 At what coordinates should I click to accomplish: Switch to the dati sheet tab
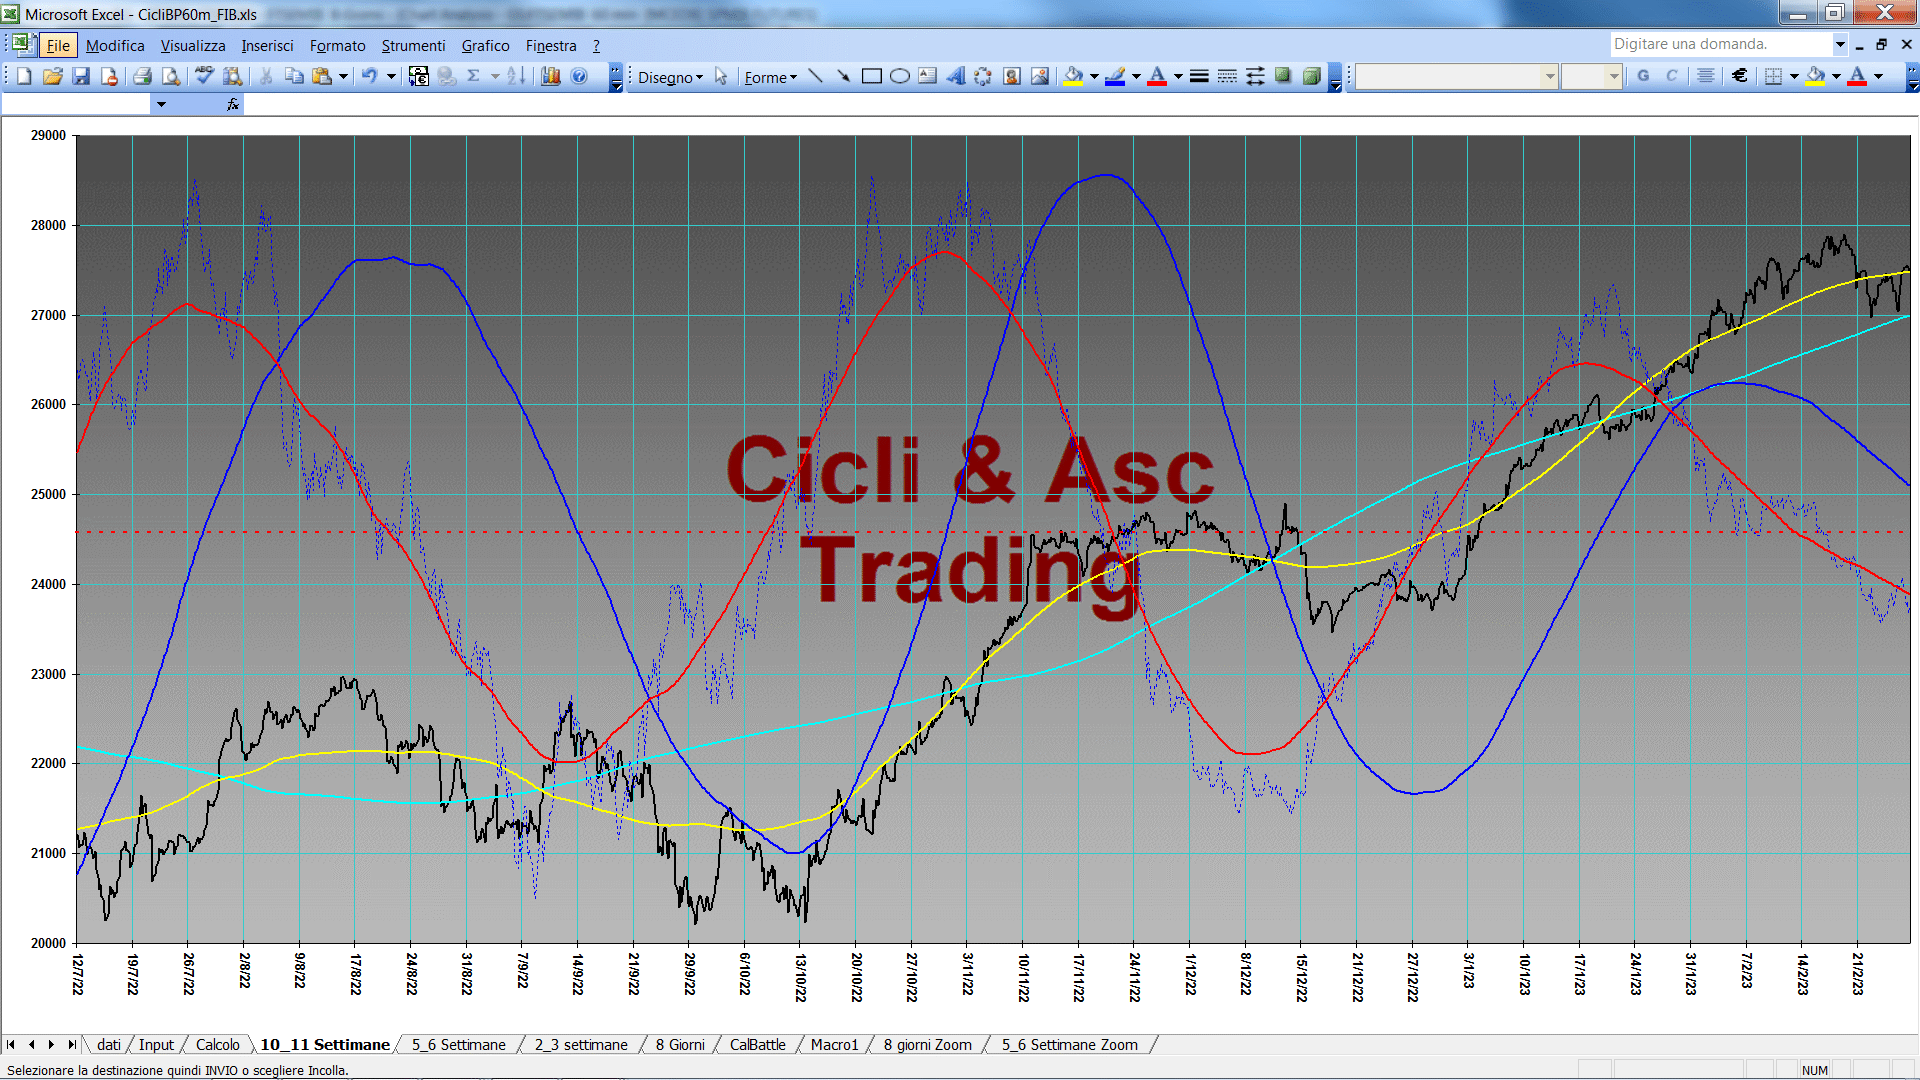(108, 1044)
